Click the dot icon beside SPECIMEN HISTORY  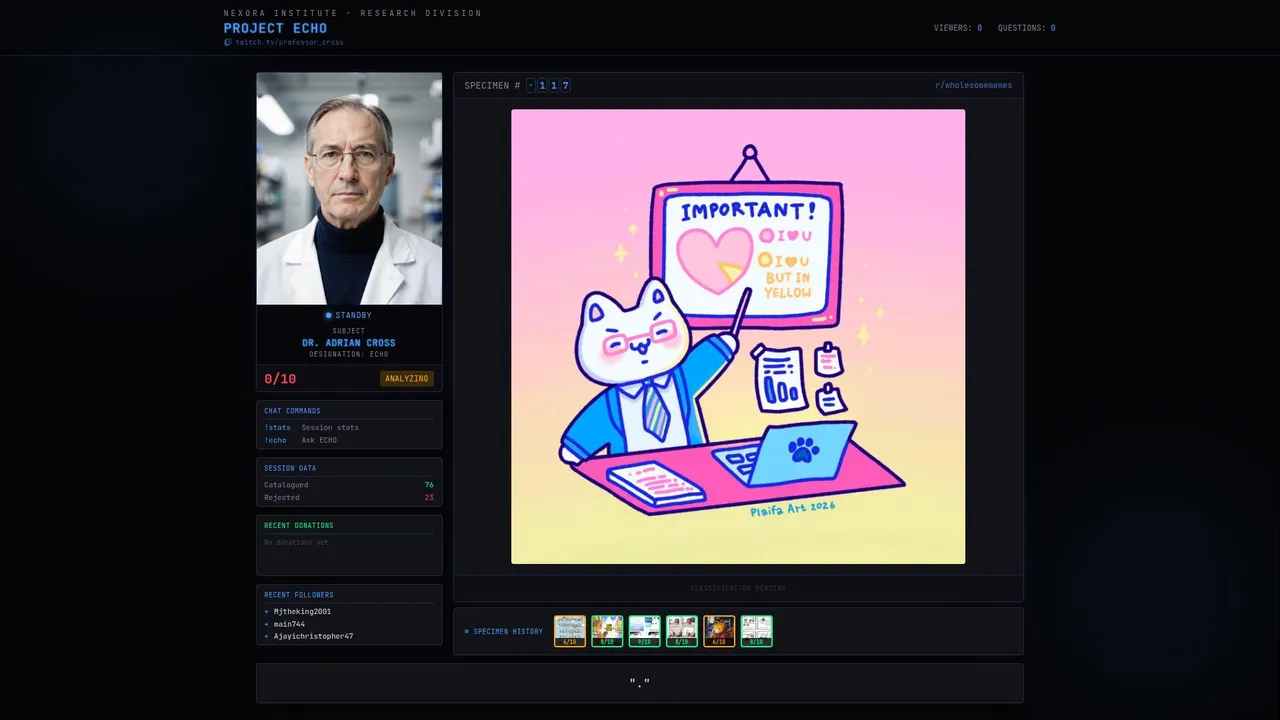pos(466,632)
